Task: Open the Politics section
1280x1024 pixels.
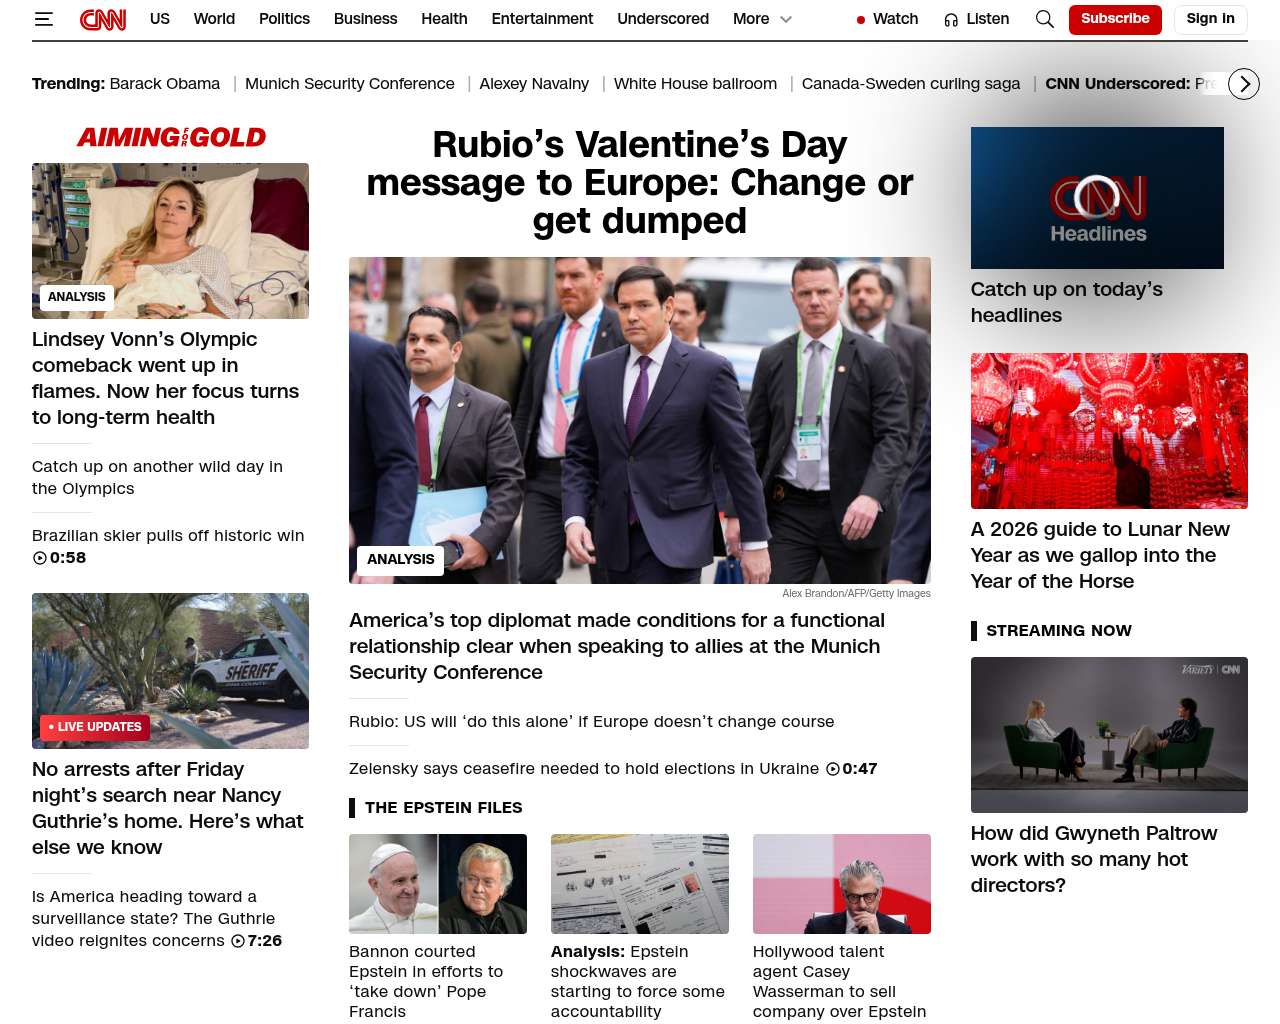Action: tap(284, 19)
